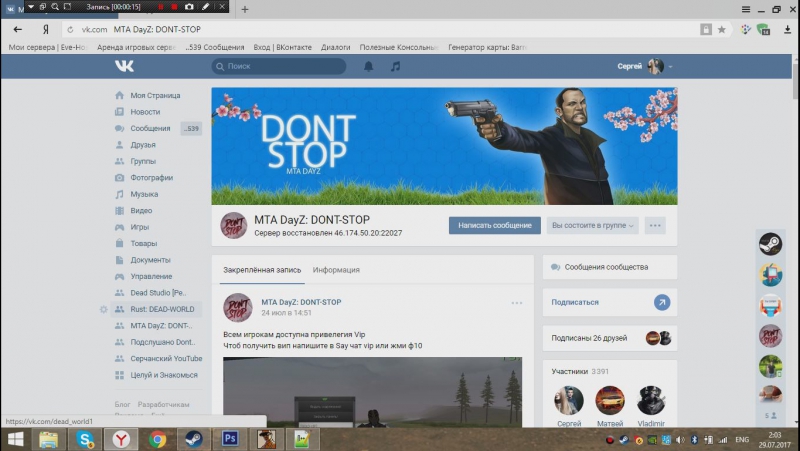Click the Видео sidebar icon

[x=119, y=211]
